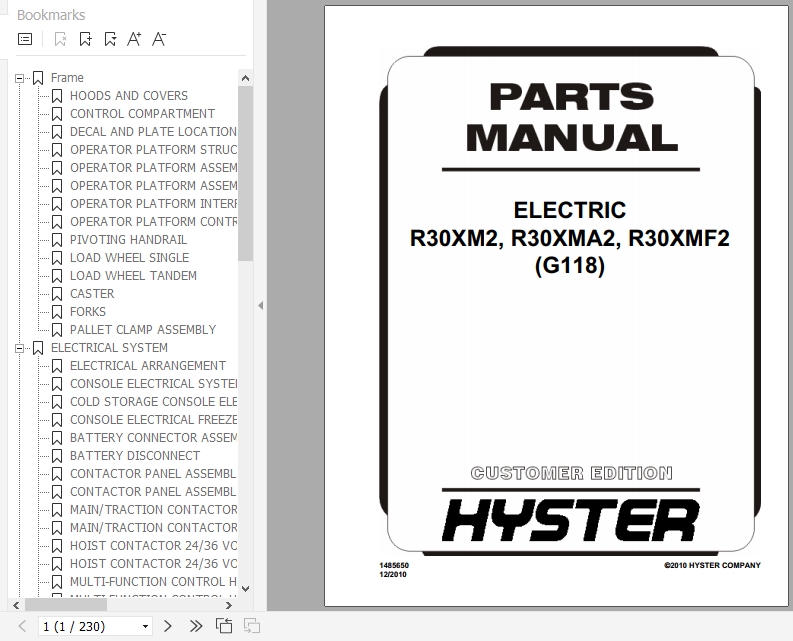
Task: Click the delete bookmark icon
Action: tap(60, 39)
